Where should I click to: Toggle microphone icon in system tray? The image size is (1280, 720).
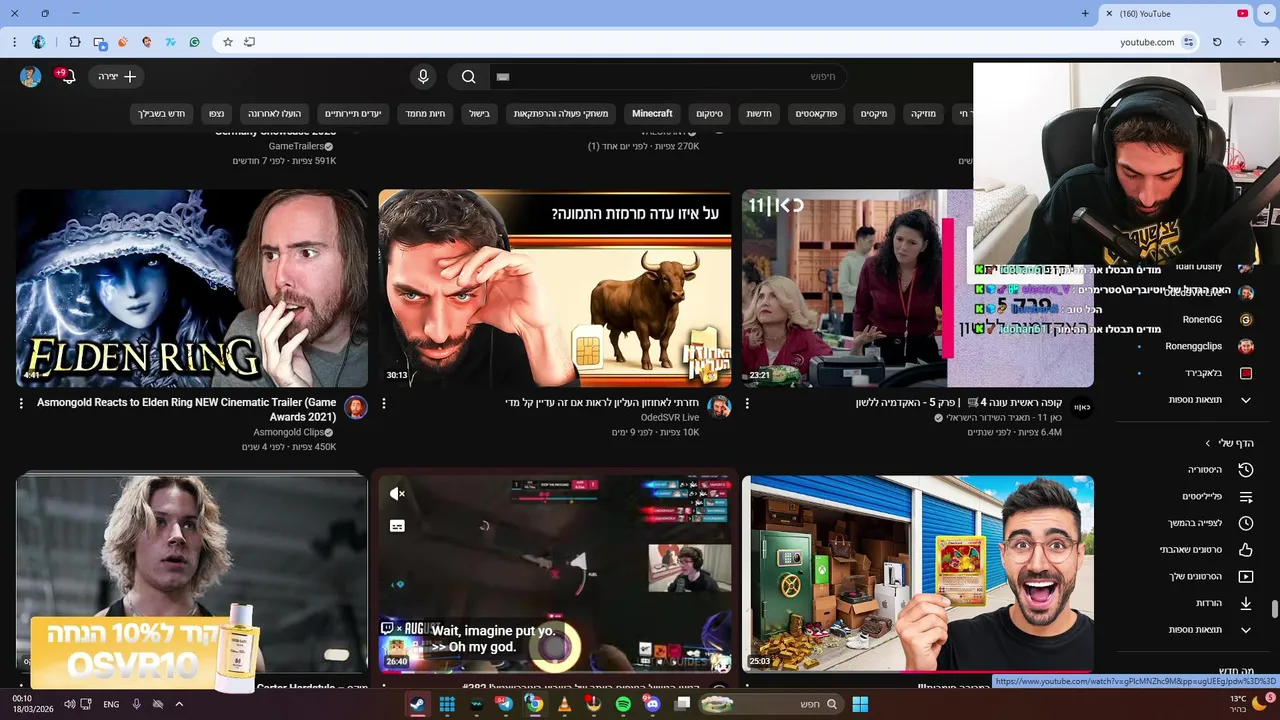136,704
